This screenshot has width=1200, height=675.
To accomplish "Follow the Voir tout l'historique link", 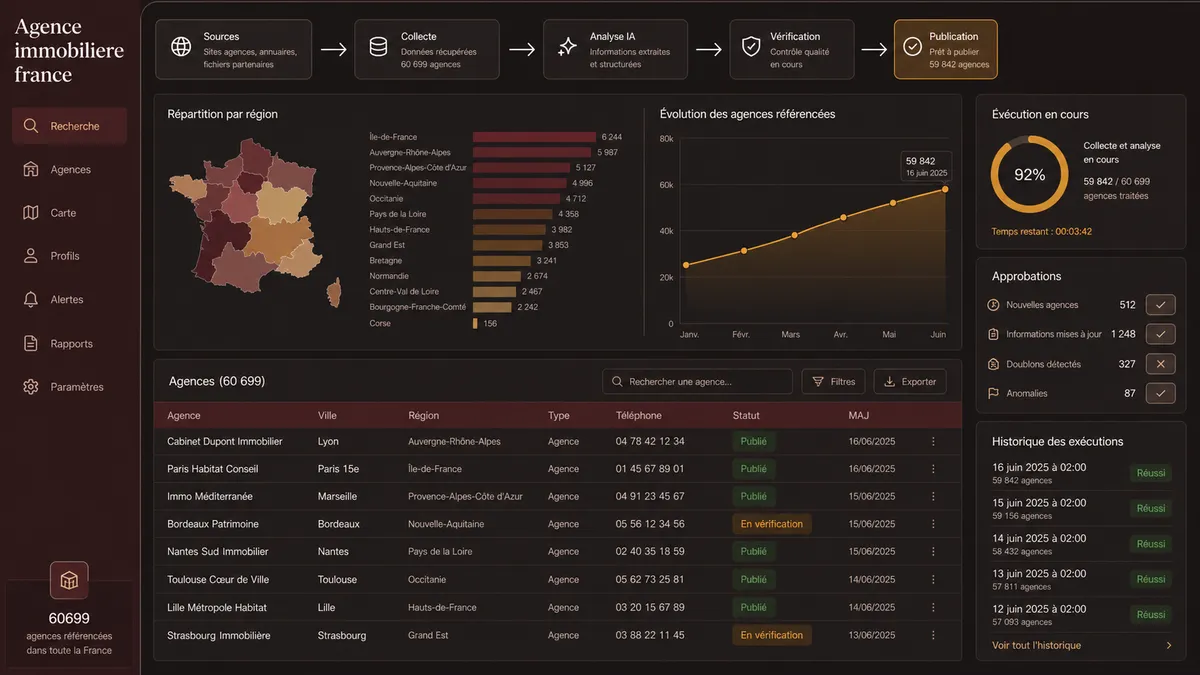I will [1036, 645].
